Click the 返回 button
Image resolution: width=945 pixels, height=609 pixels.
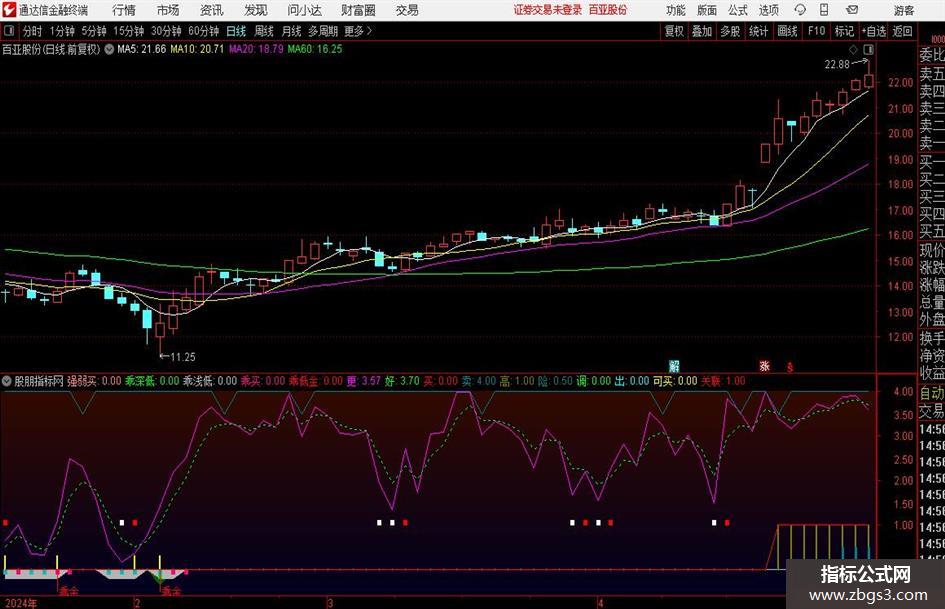point(902,31)
